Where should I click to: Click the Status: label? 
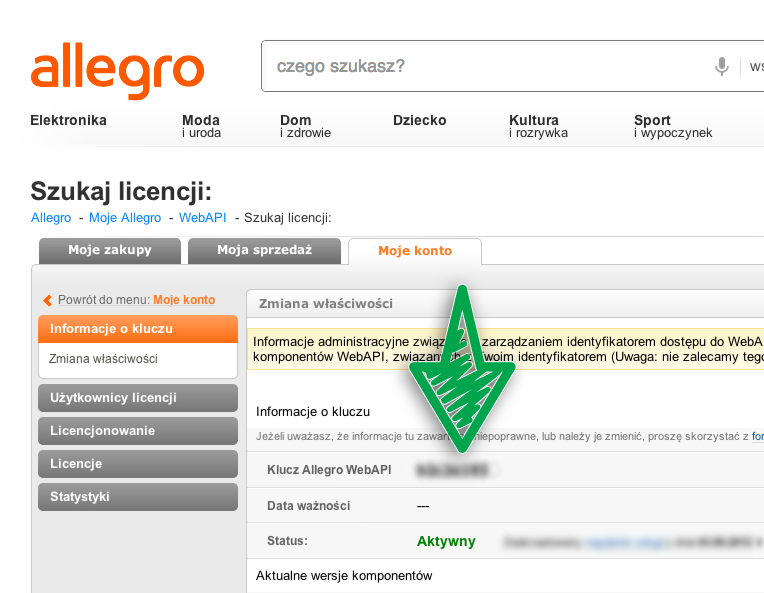coord(287,541)
